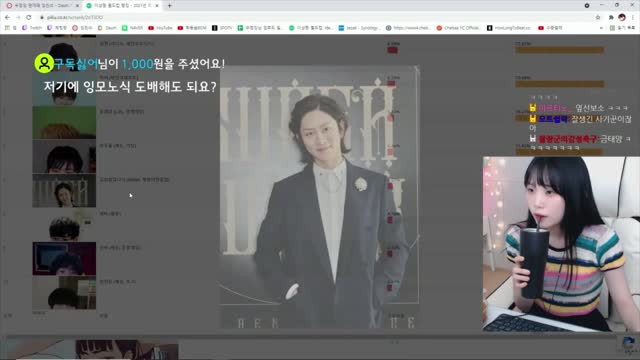Open the YouTube bookmark
Image resolution: width=640 pixels, height=360 pixels.
coord(160,28)
